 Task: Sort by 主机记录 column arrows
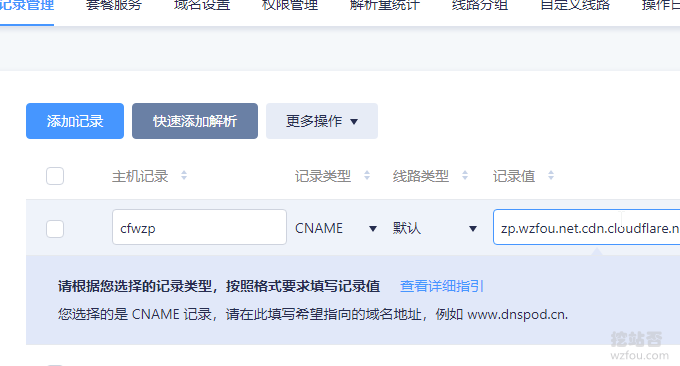pyautogui.click(x=184, y=176)
